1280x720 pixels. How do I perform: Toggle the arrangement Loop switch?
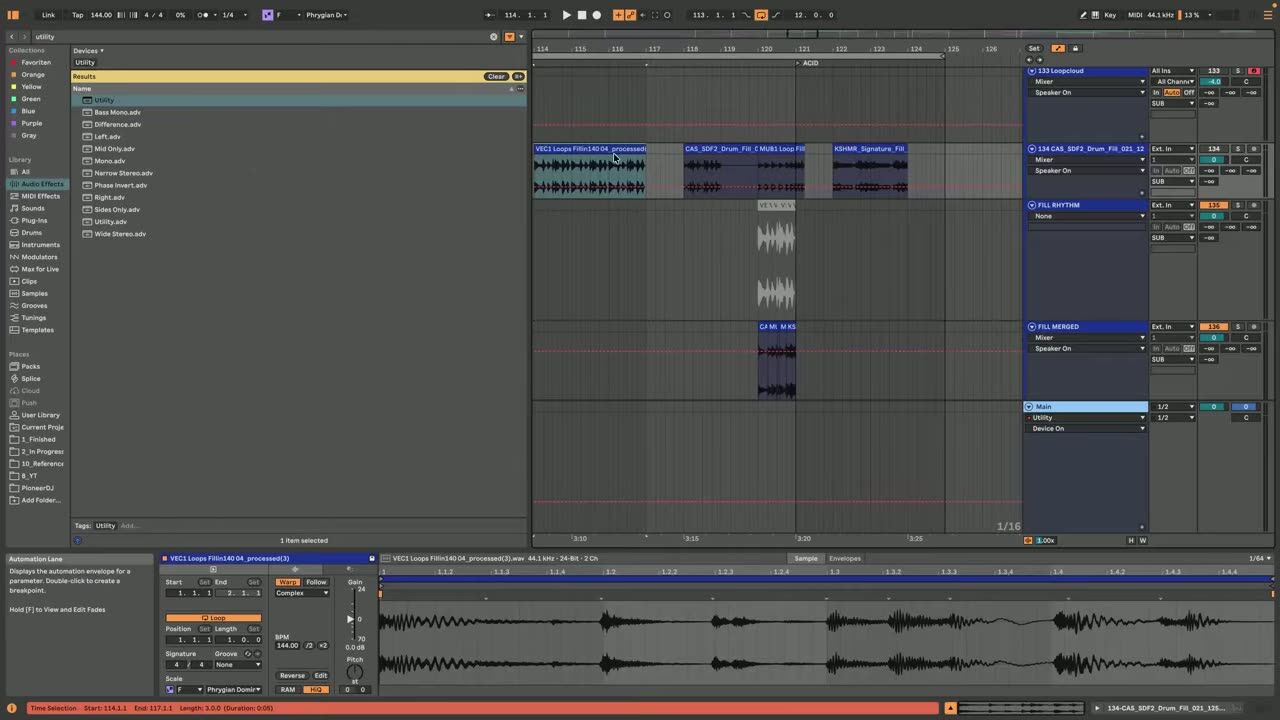tap(761, 15)
